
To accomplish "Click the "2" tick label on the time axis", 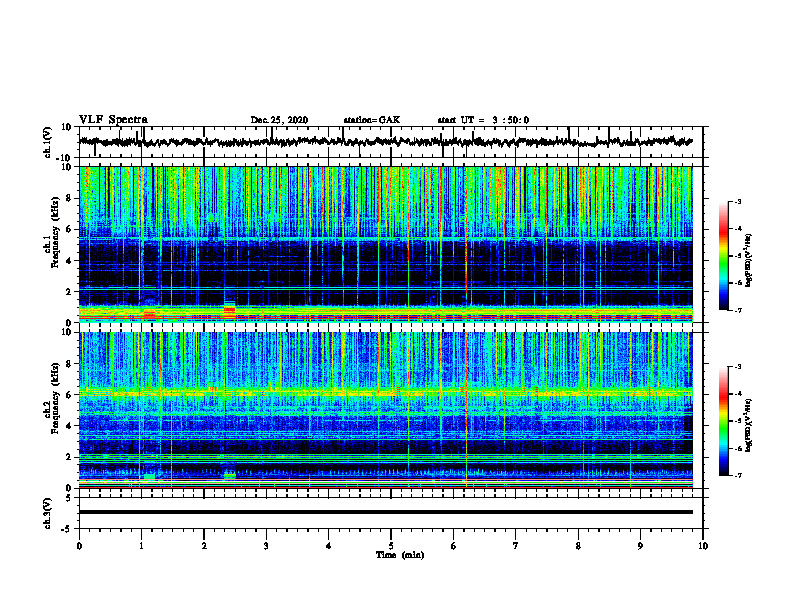I will click(204, 546).
